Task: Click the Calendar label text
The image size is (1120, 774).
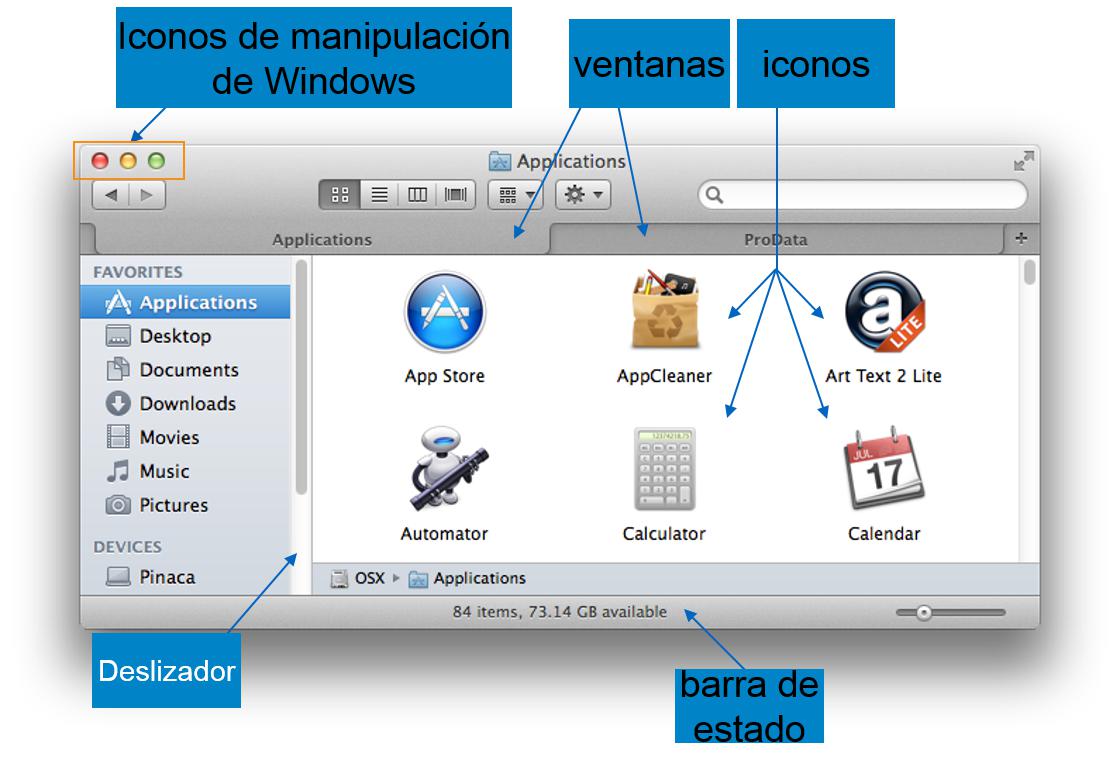Action: (x=884, y=534)
